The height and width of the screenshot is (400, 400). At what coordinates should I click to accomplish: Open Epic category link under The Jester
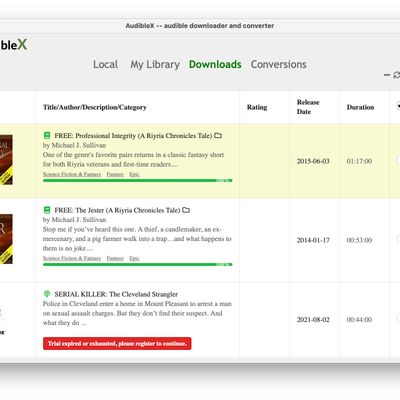(x=134, y=258)
